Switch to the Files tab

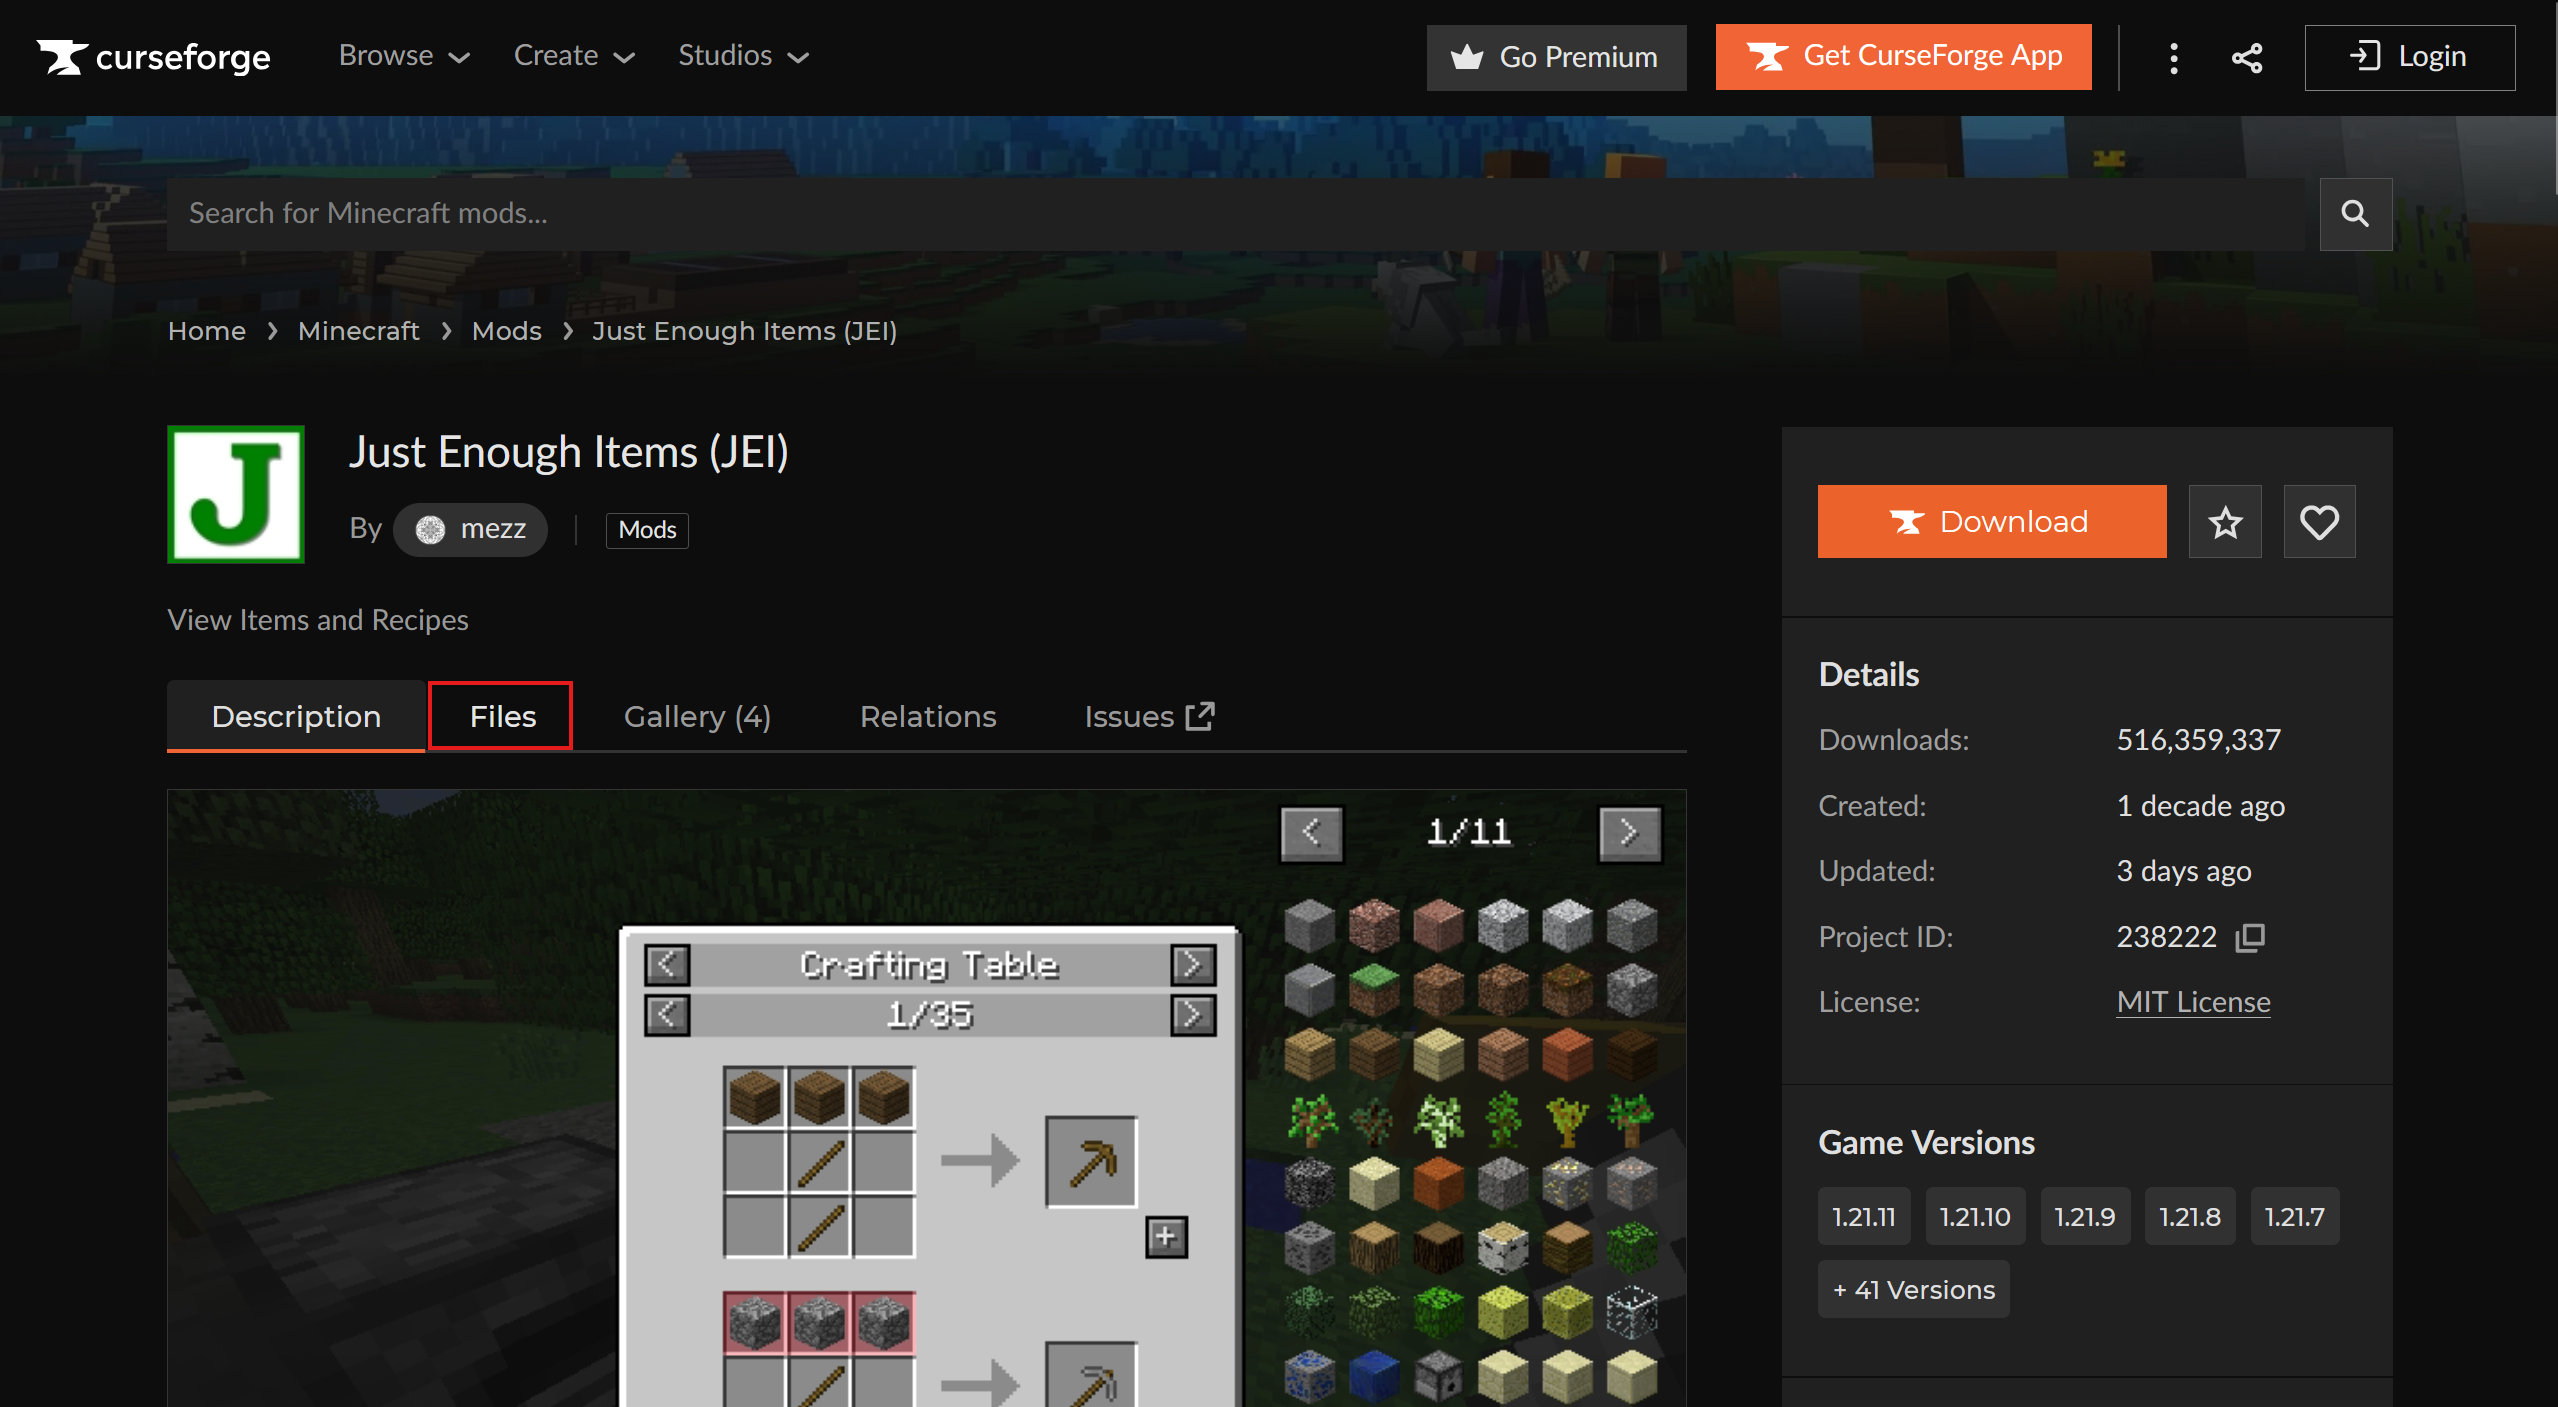pos(502,716)
